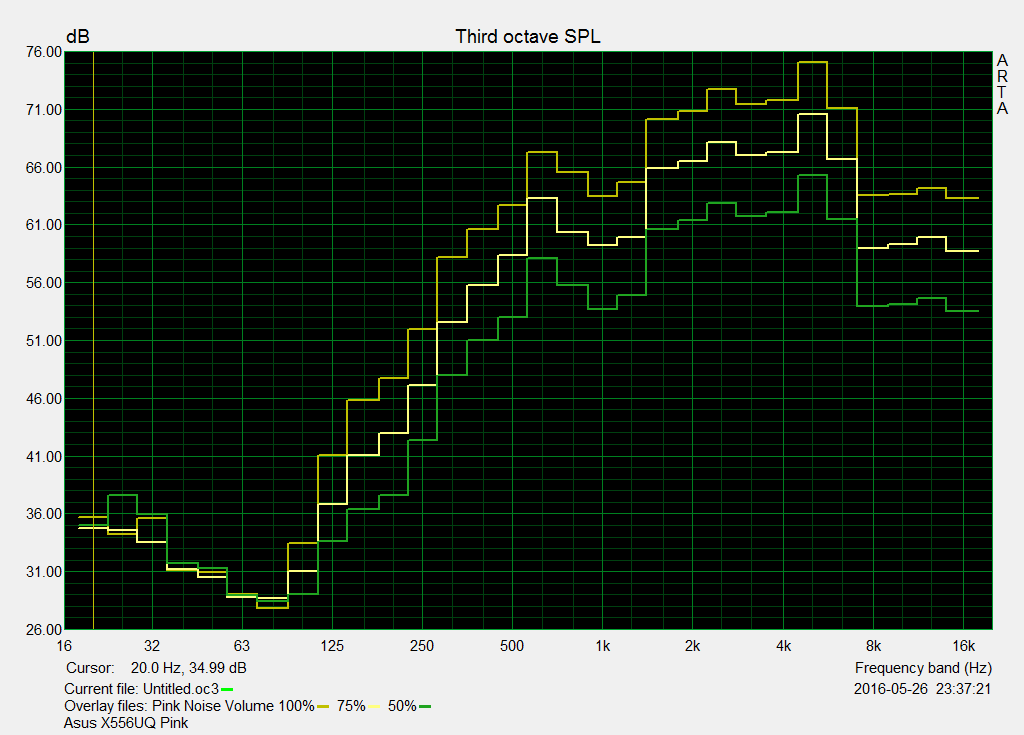Click the 'Frequency band (Hz)' axis caption

(x=923, y=668)
